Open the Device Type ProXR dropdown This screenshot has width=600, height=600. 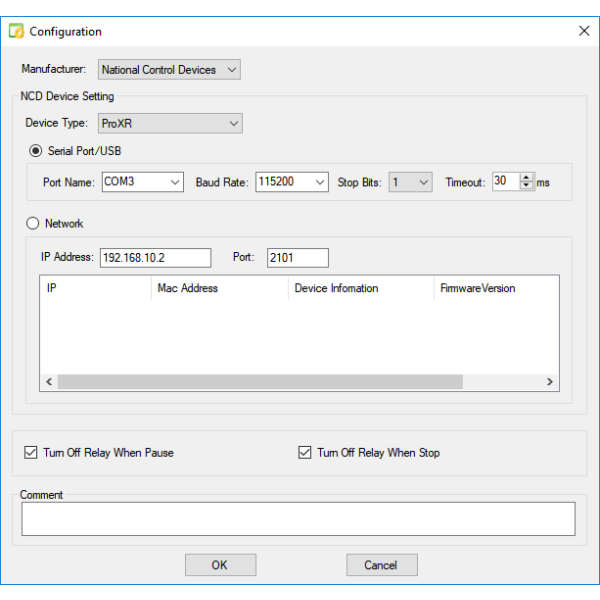[x=170, y=124]
